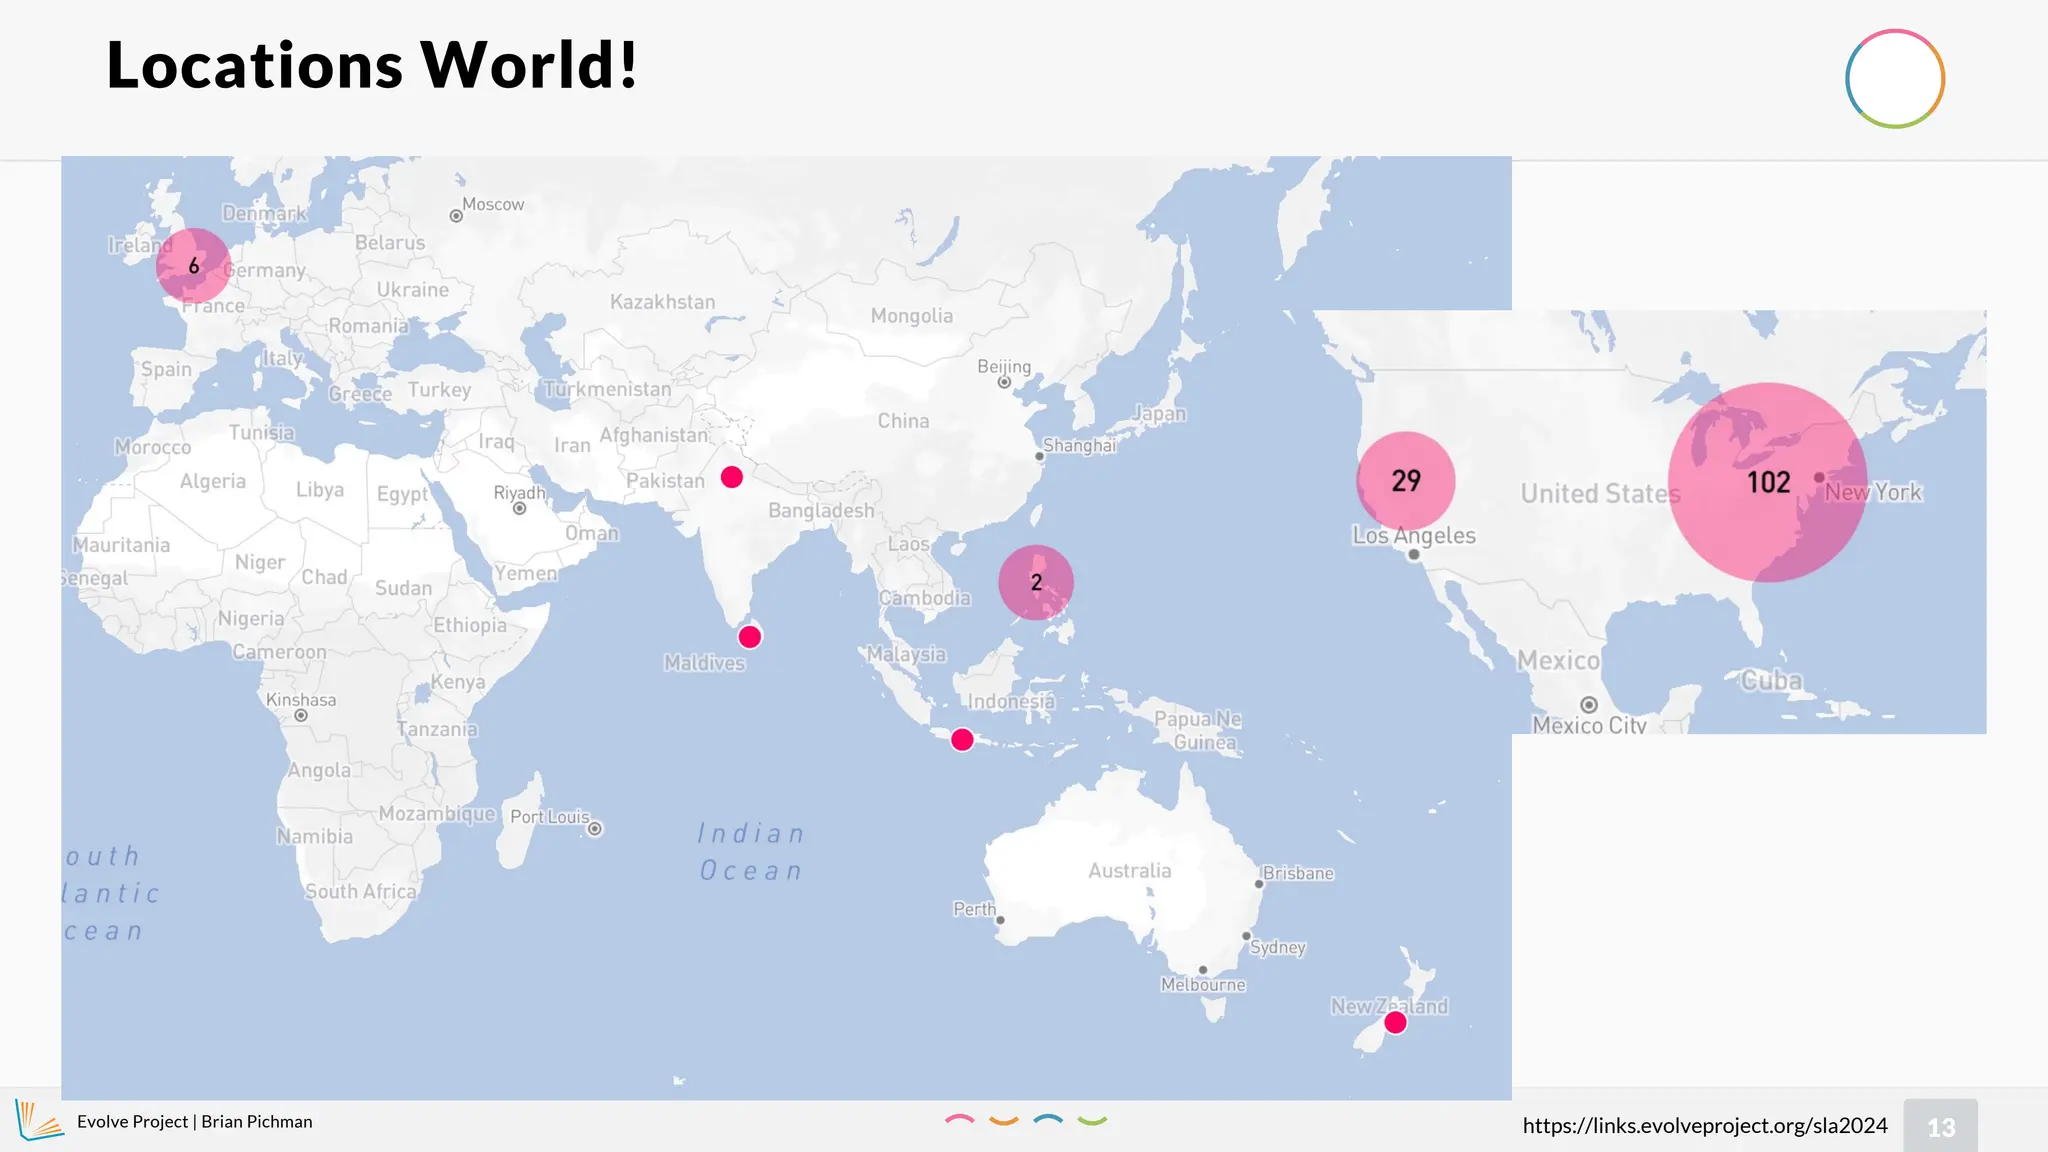Viewport: 2048px width, 1152px height.
Task: Click the Perth city dot
Action: point(1000,920)
